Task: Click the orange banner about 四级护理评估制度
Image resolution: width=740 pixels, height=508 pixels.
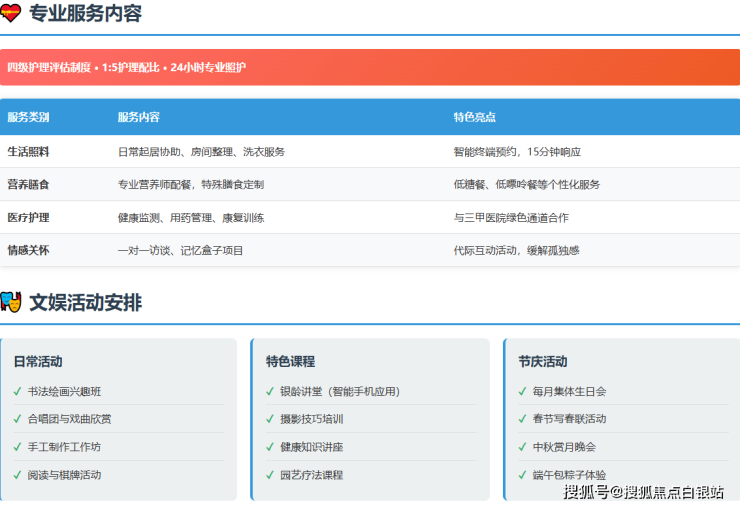Action: [369, 67]
